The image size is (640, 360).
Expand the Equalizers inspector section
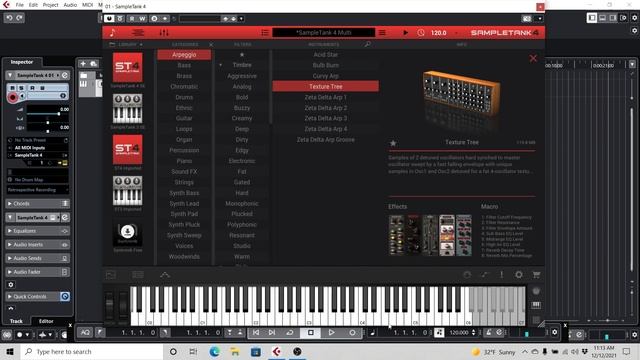point(38,231)
